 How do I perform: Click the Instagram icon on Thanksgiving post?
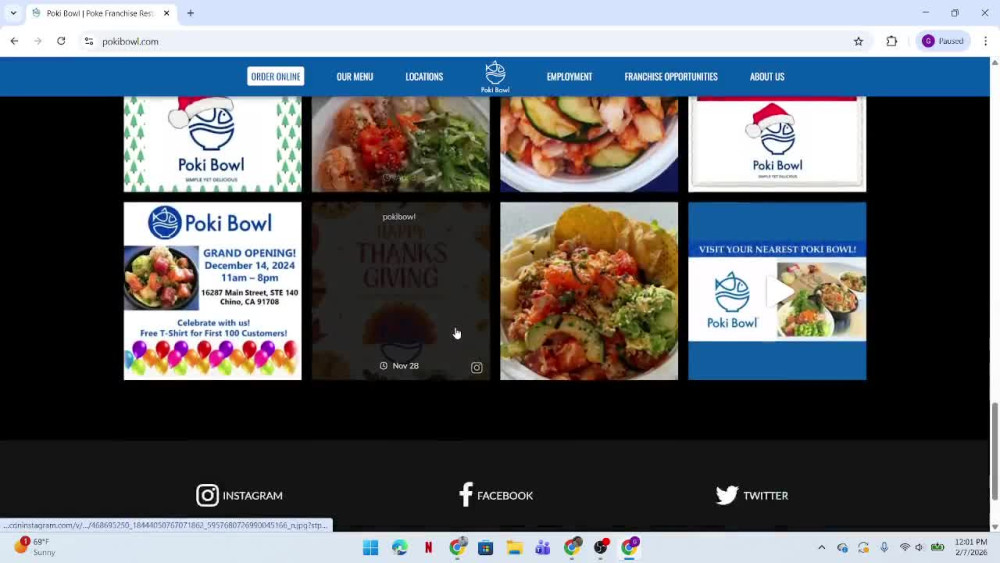tap(476, 367)
